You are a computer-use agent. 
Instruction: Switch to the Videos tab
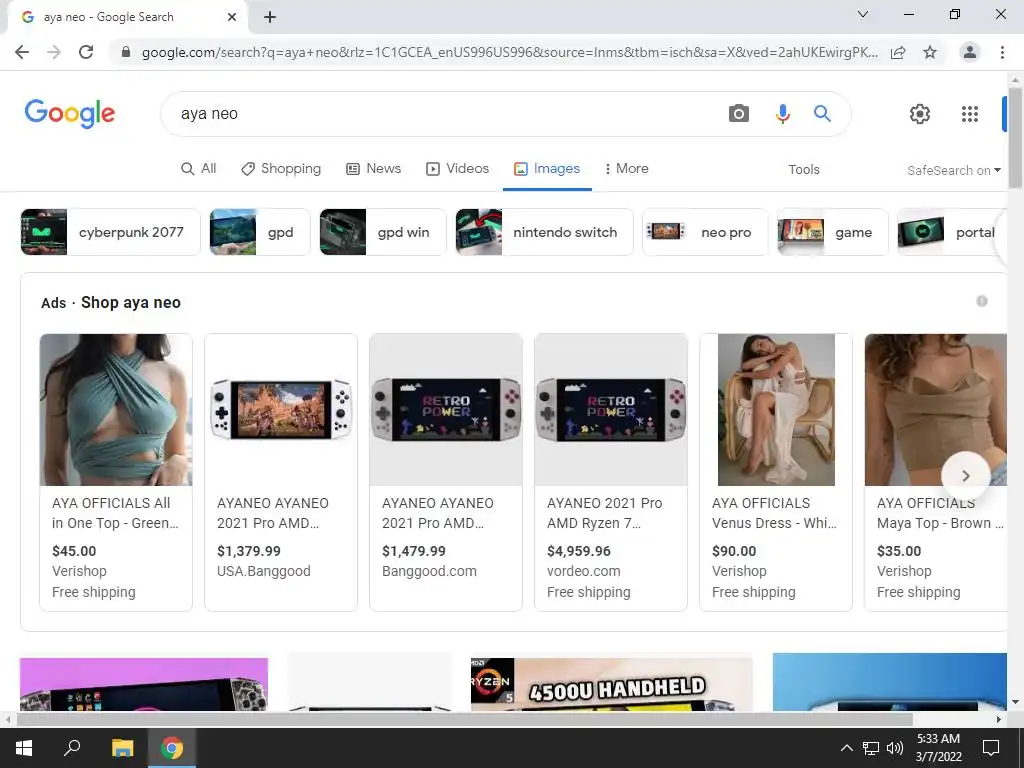(x=457, y=168)
